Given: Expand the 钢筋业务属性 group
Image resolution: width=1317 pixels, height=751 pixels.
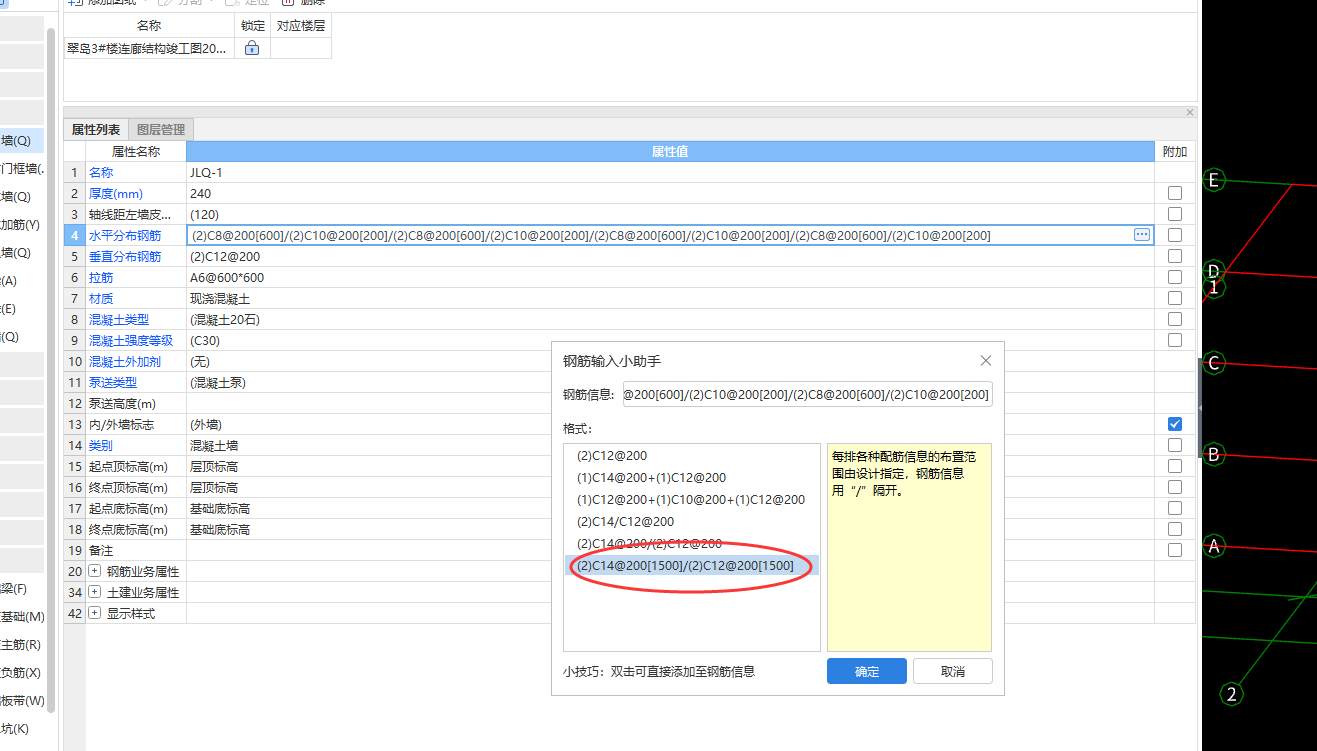Looking at the screenshot, I should (x=95, y=571).
